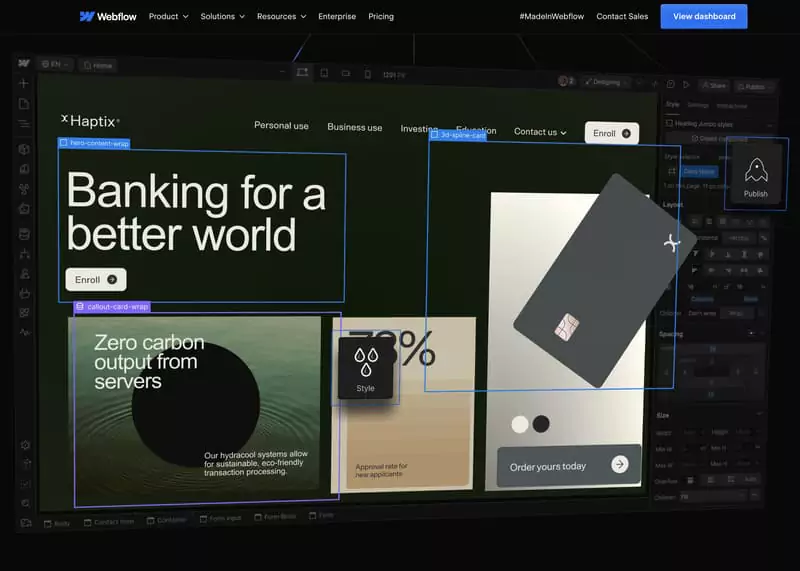The image size is (800, 571).
Task: Select the tablet breakpoint icon
Action: (x=324, y=73)
